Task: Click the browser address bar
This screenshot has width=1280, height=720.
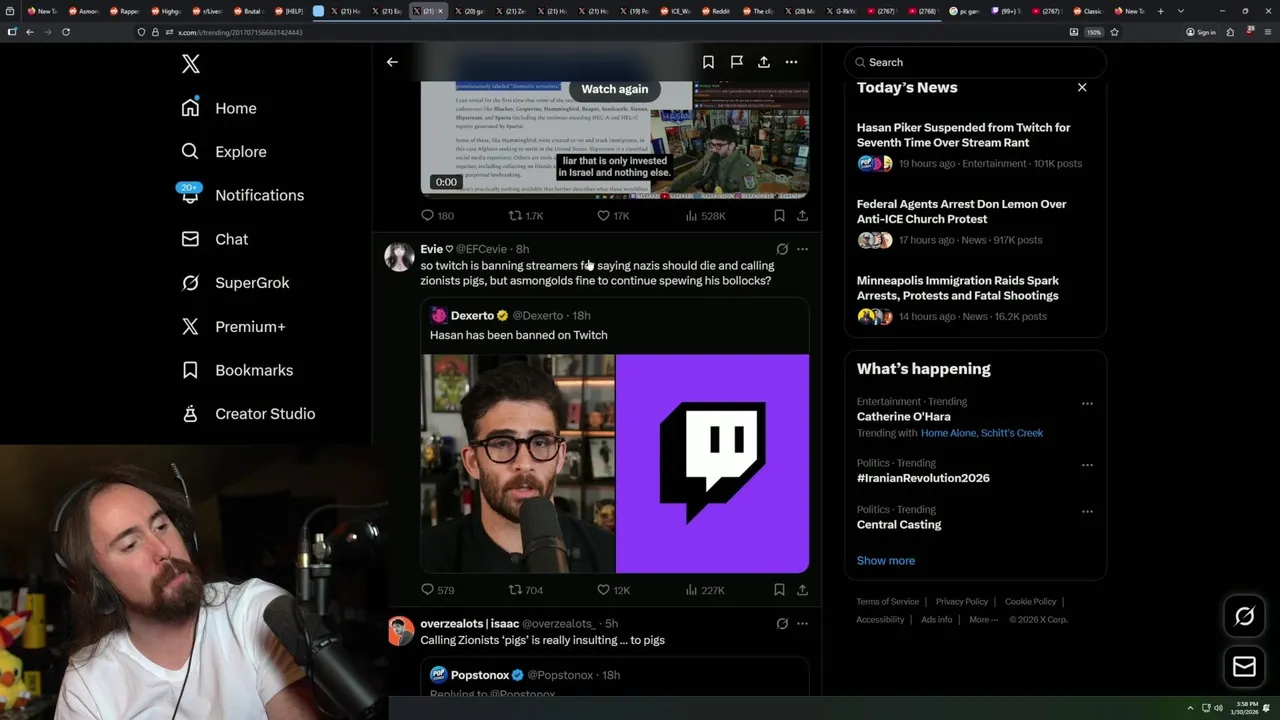Action: [600, 32]
